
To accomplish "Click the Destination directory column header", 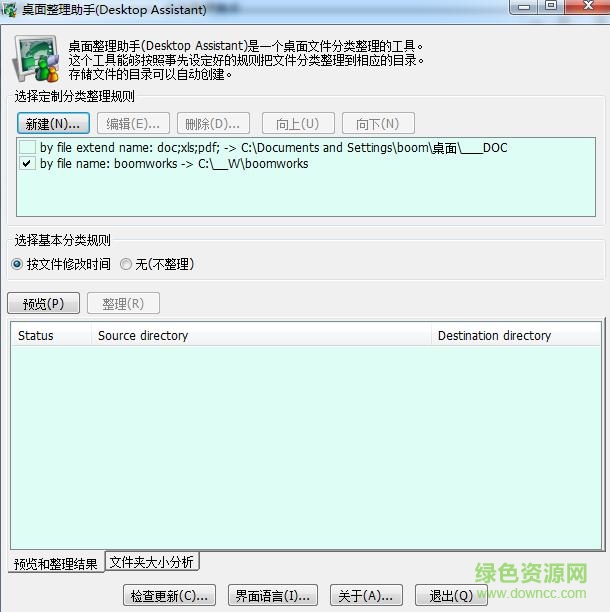I will pyautogui.click(x=516, y=335).
